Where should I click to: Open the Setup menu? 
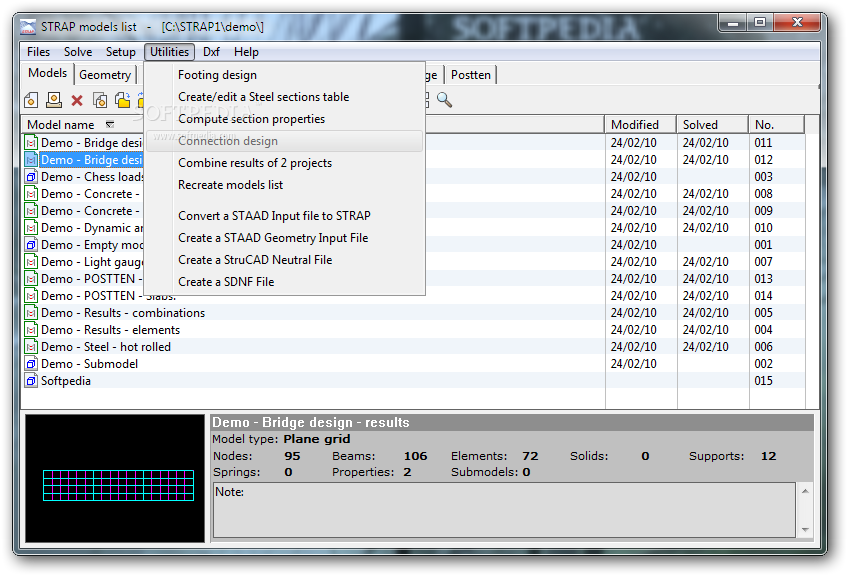(121, 52)
